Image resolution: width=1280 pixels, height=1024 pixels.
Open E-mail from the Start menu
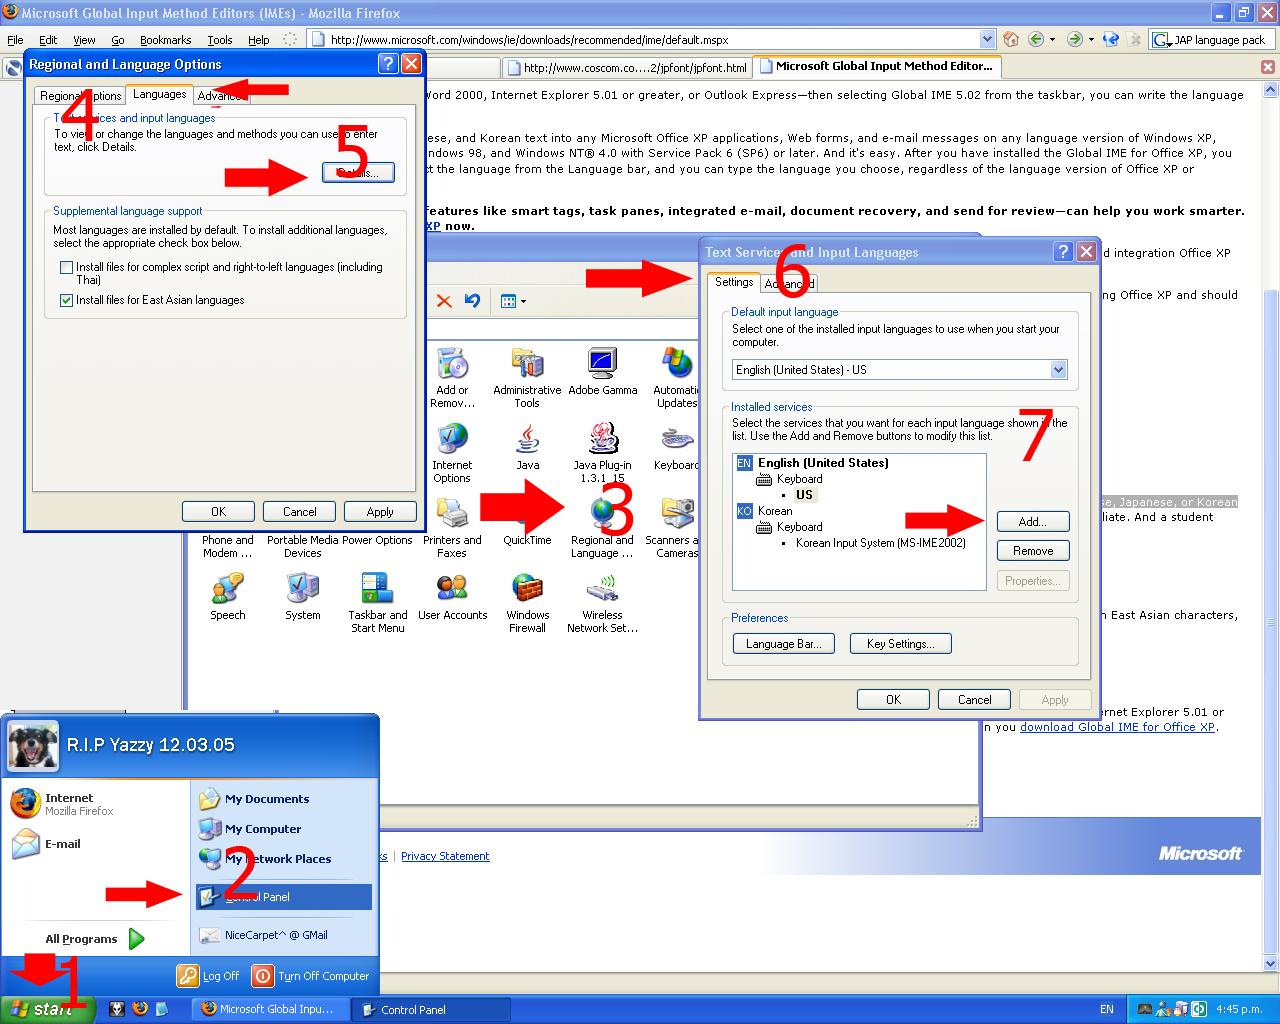tap(46, 844)
